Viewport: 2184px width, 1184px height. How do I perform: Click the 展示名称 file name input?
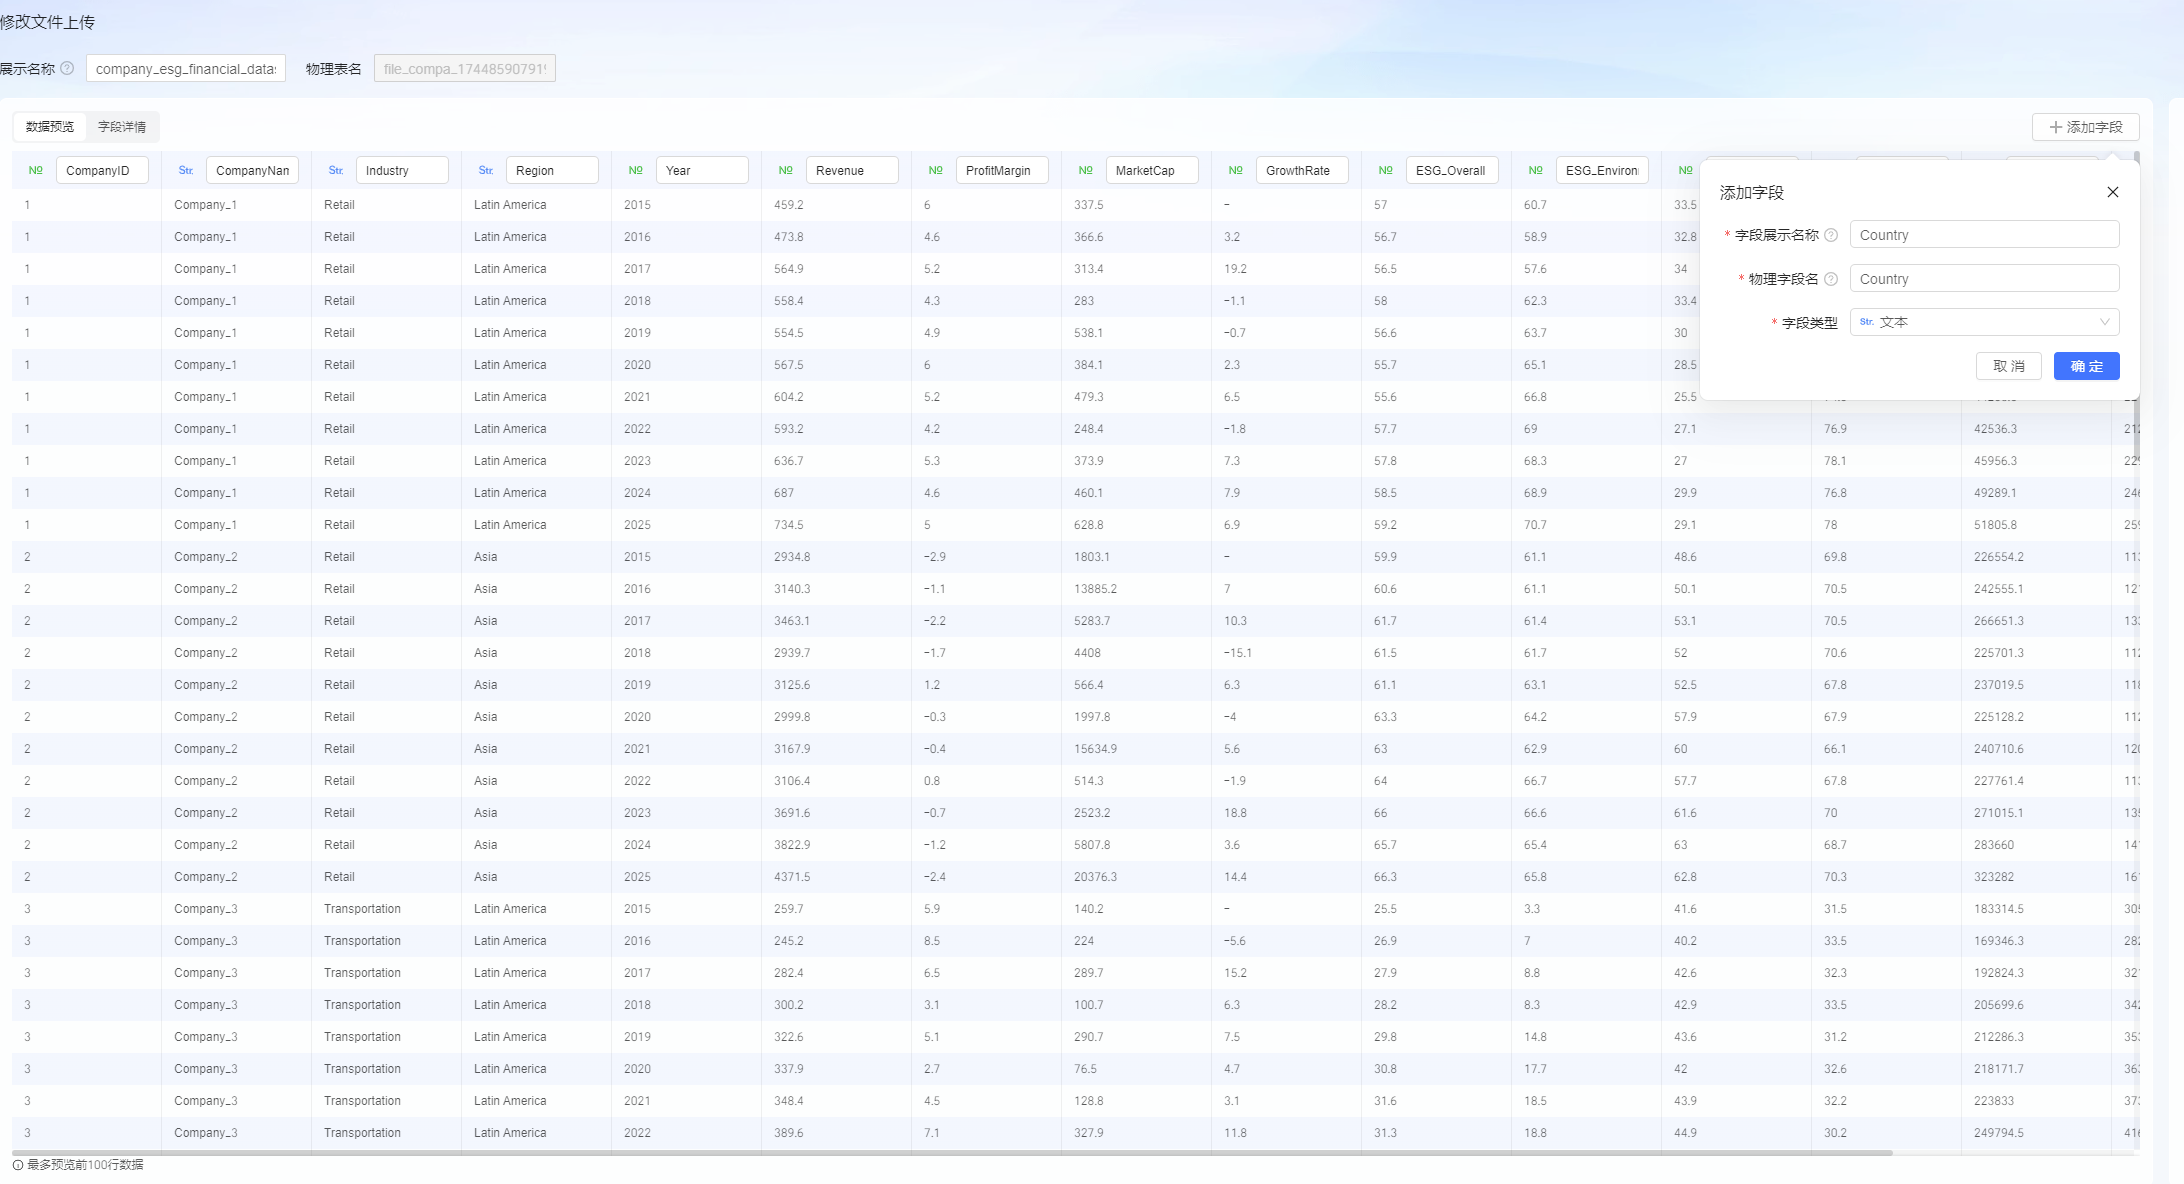point(186,68)
